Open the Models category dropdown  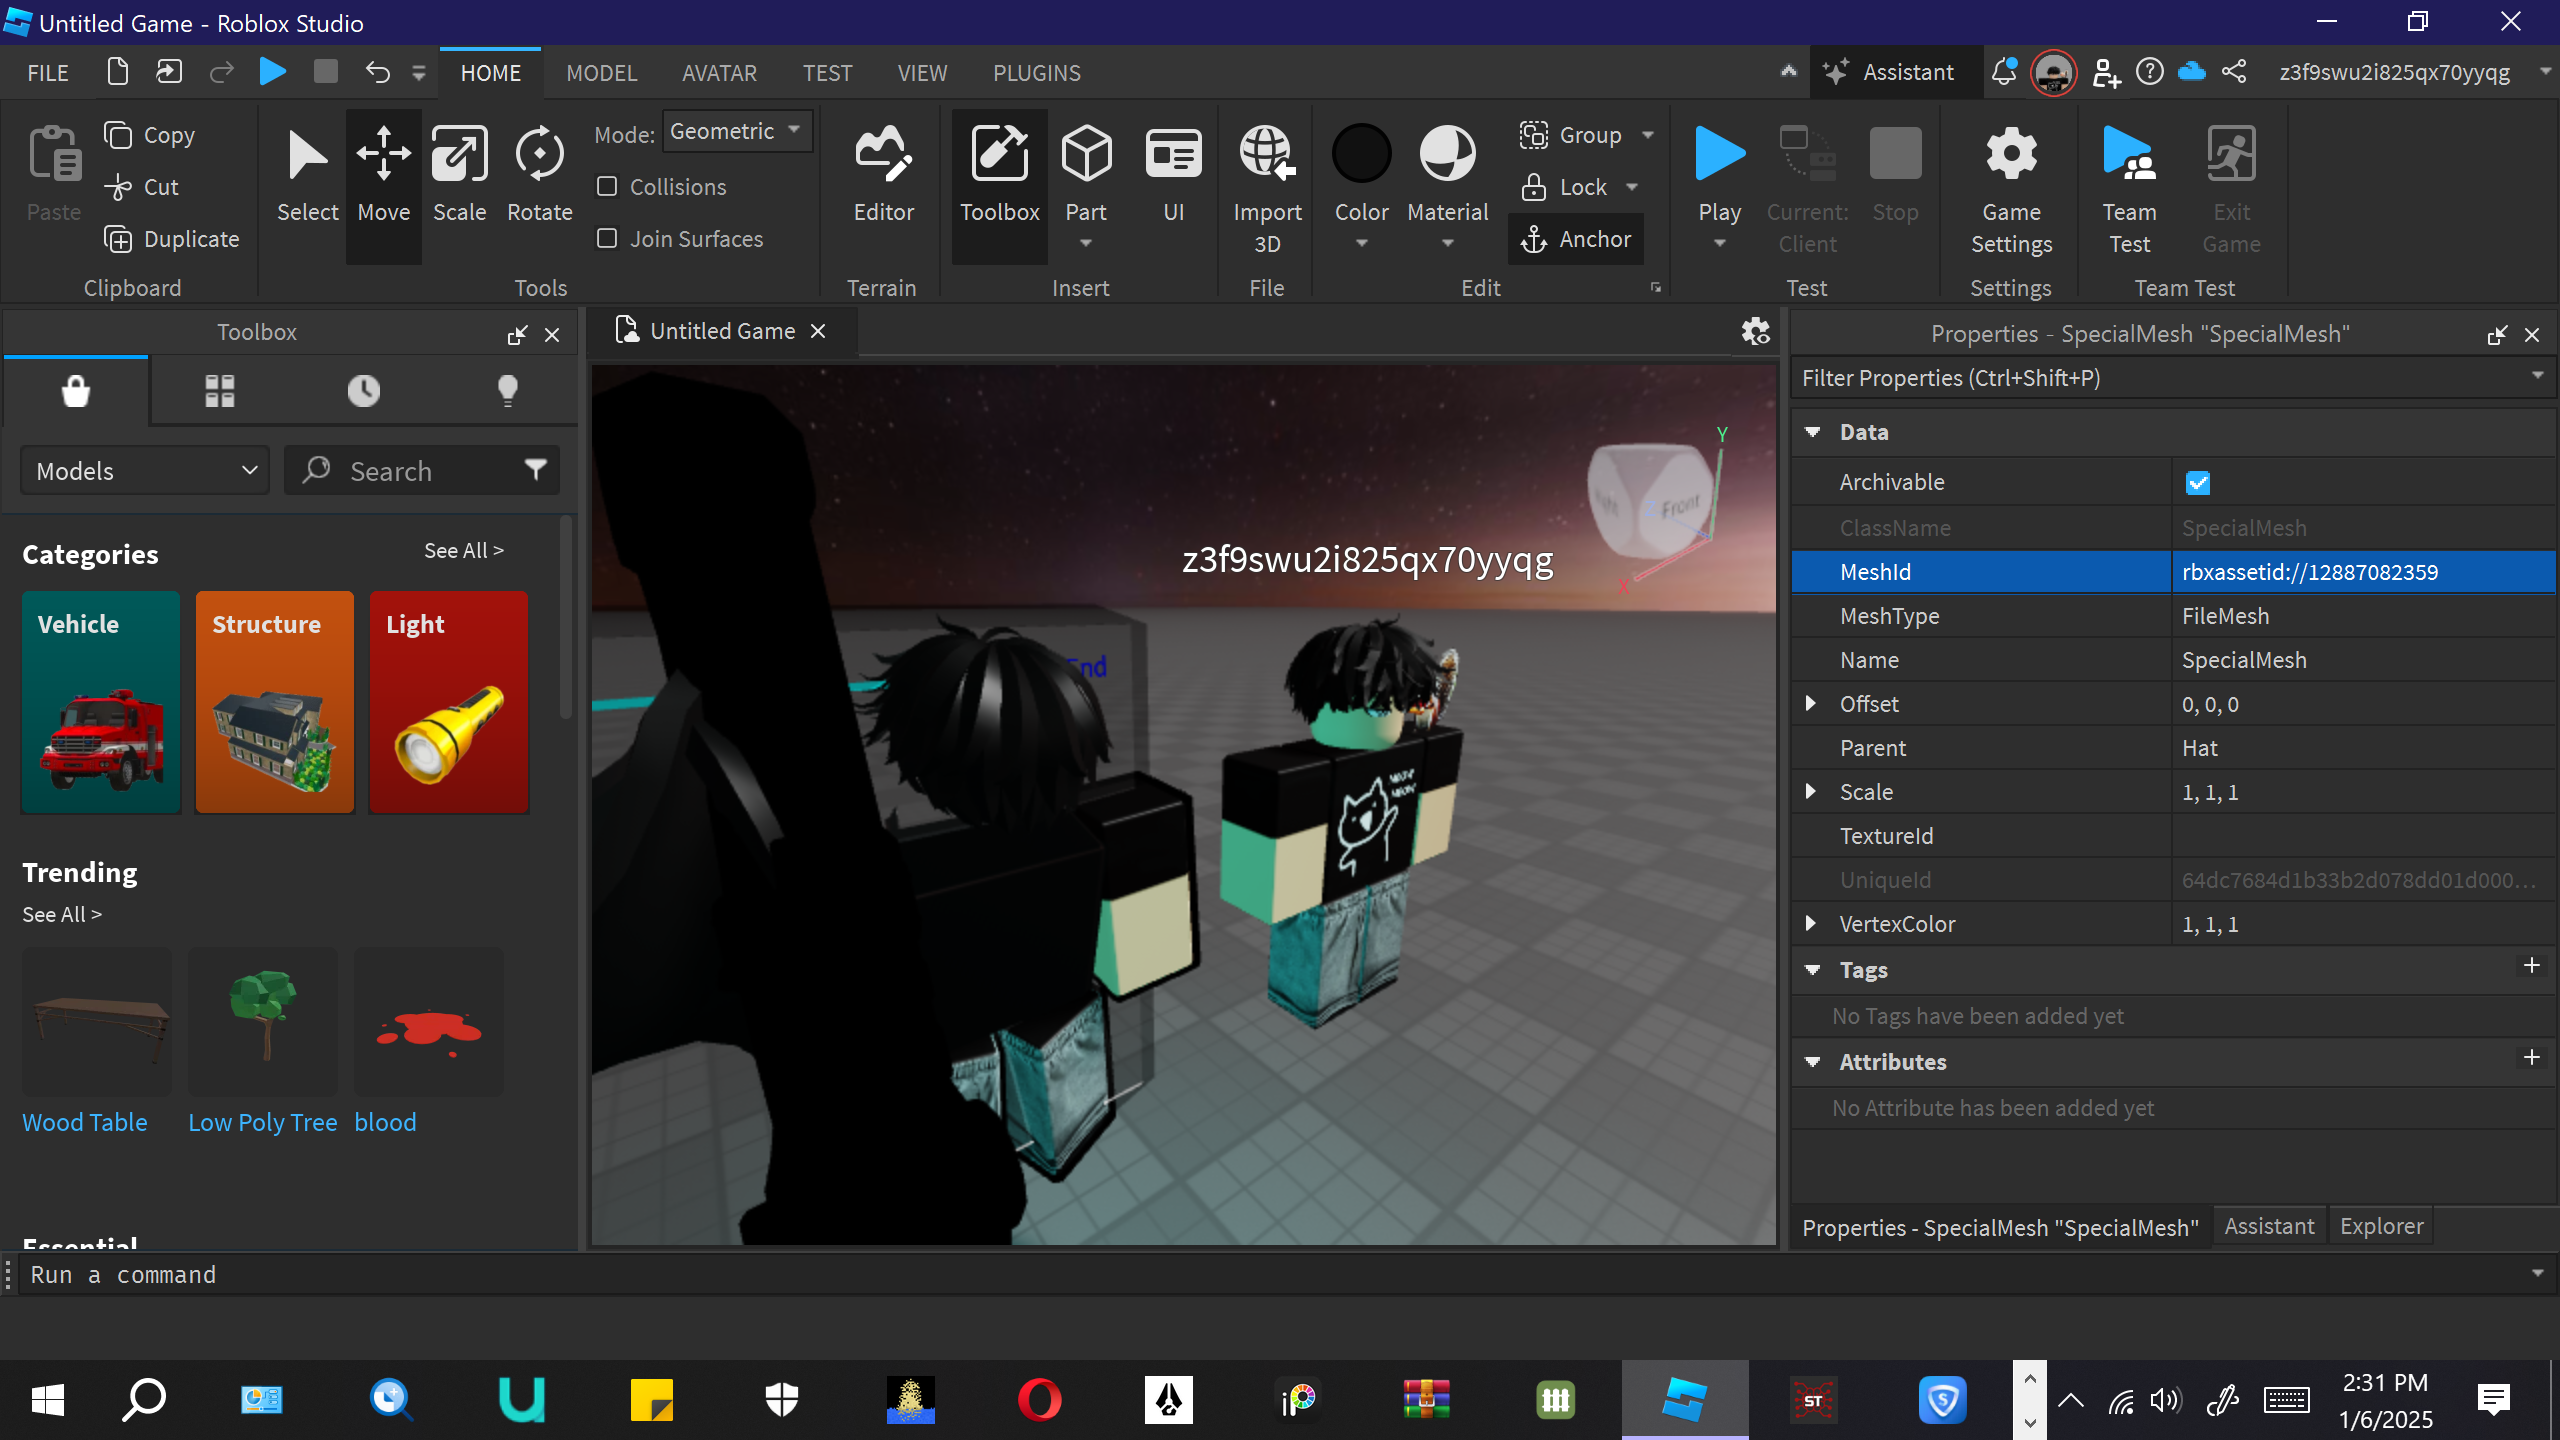pos(146,471)
